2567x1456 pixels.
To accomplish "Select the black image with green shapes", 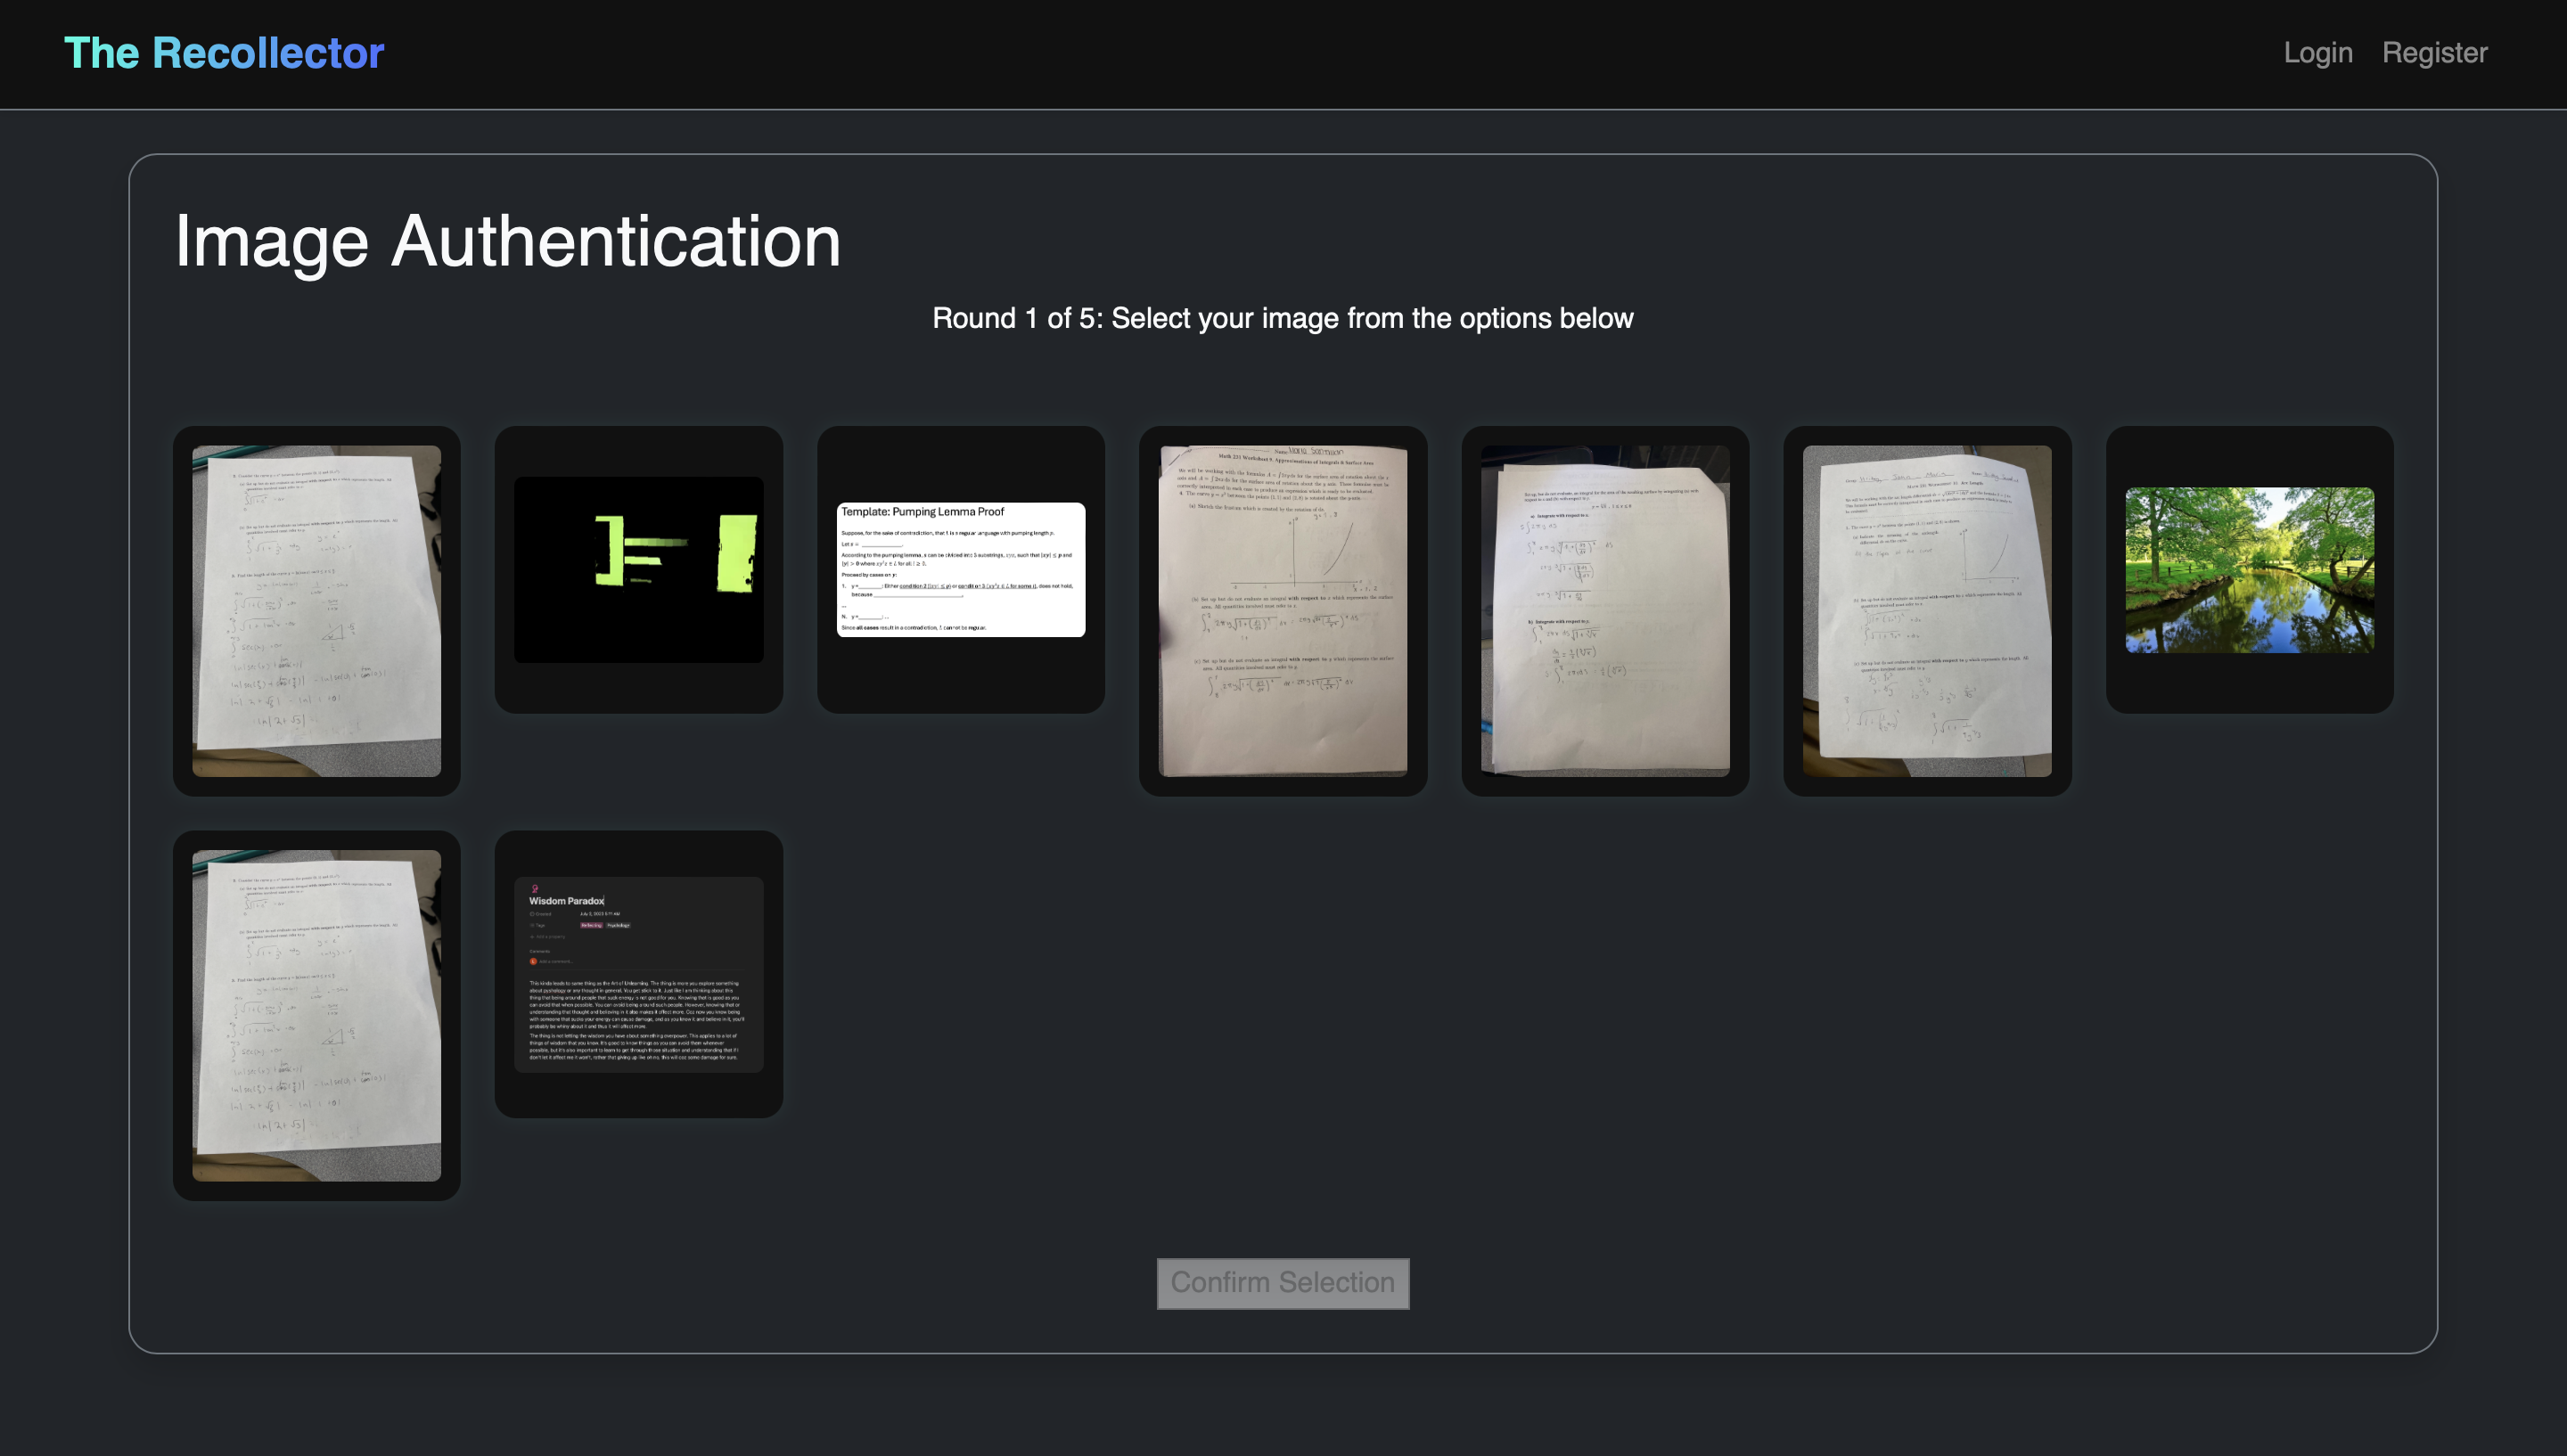I will pyautogui.click(x=638, y=569).
